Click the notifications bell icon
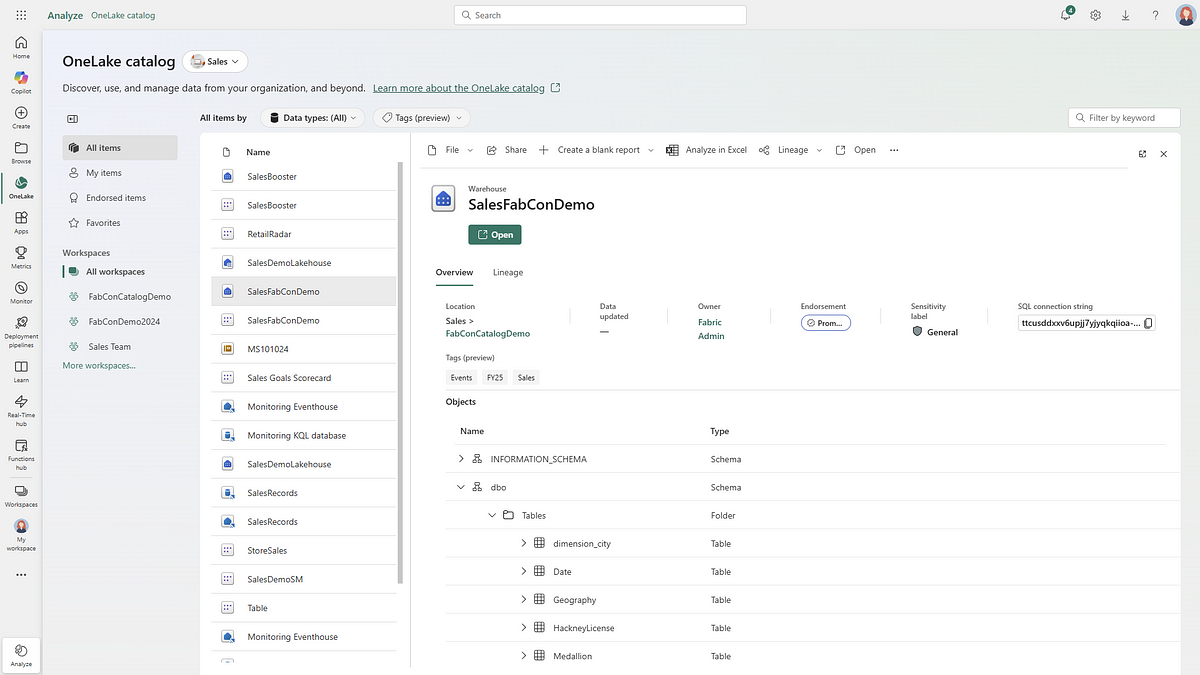Image resolution: width=1200 pixels, height=675 pixels. click(x=1066, y=15)
